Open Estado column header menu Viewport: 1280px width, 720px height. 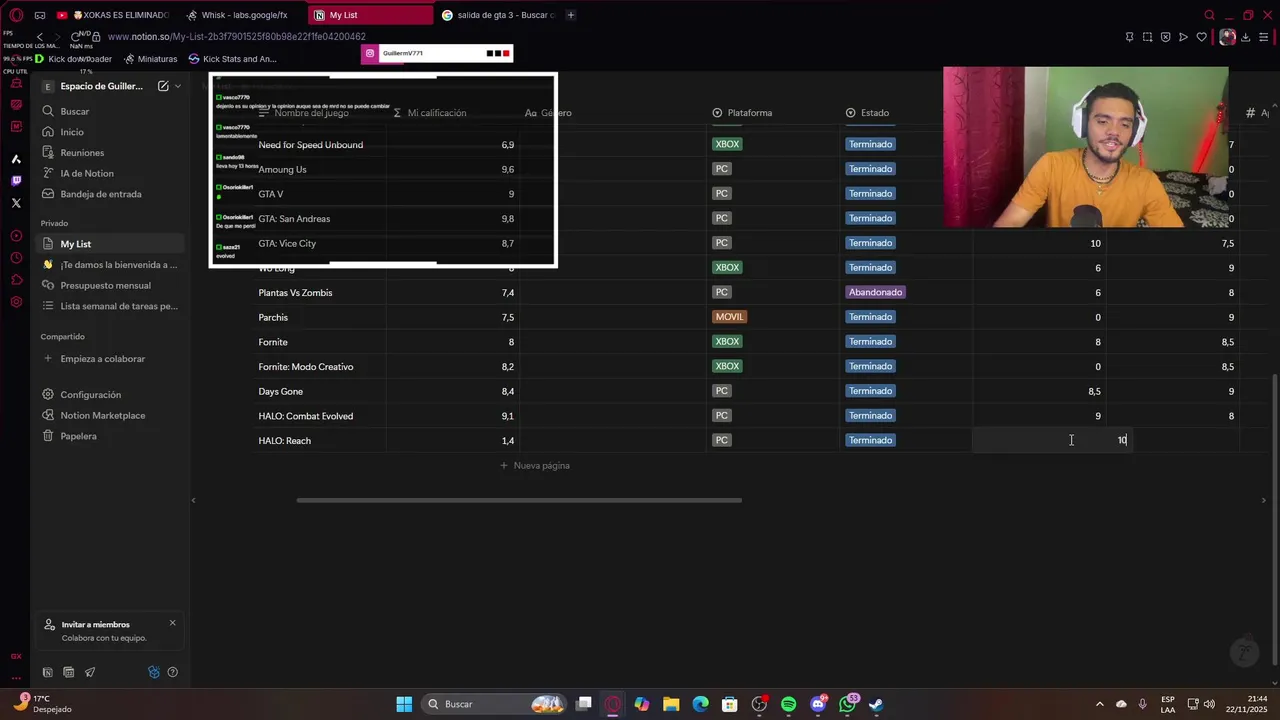click(x=867, y=113)
